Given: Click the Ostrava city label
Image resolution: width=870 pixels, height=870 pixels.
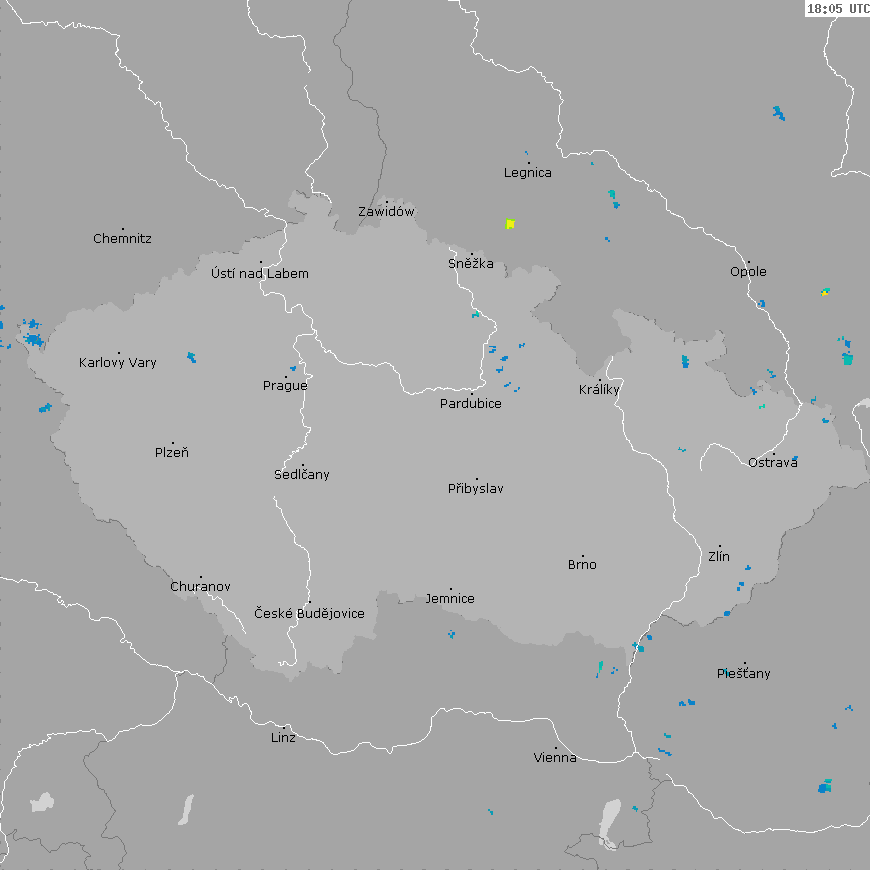Looking at the screenshot, I should pos(773,463).
